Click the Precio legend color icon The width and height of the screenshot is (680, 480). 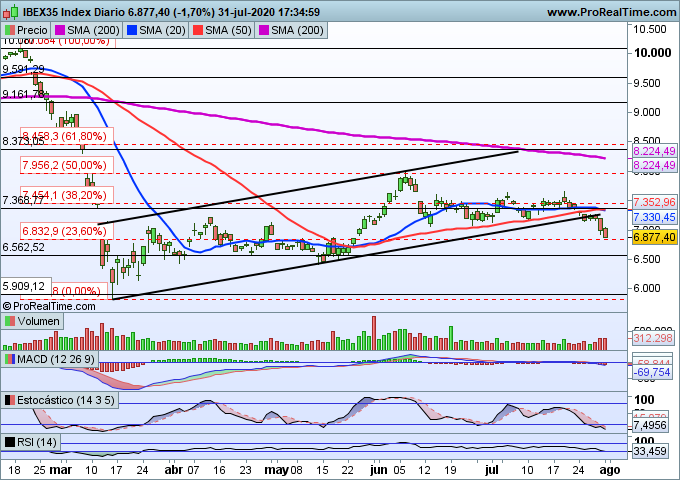(10, 31)
